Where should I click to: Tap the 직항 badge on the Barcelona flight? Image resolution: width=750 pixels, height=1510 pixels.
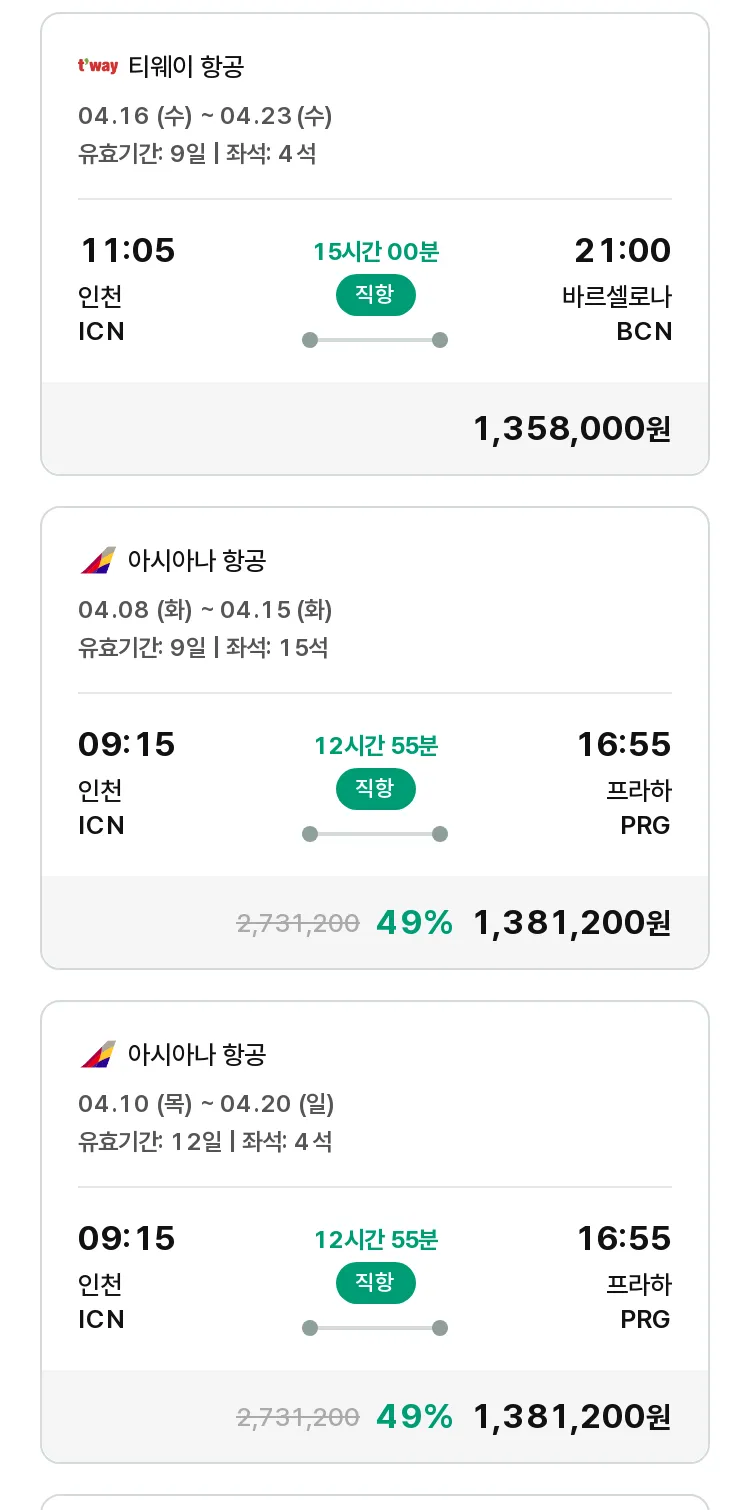(x=375, y=295)
